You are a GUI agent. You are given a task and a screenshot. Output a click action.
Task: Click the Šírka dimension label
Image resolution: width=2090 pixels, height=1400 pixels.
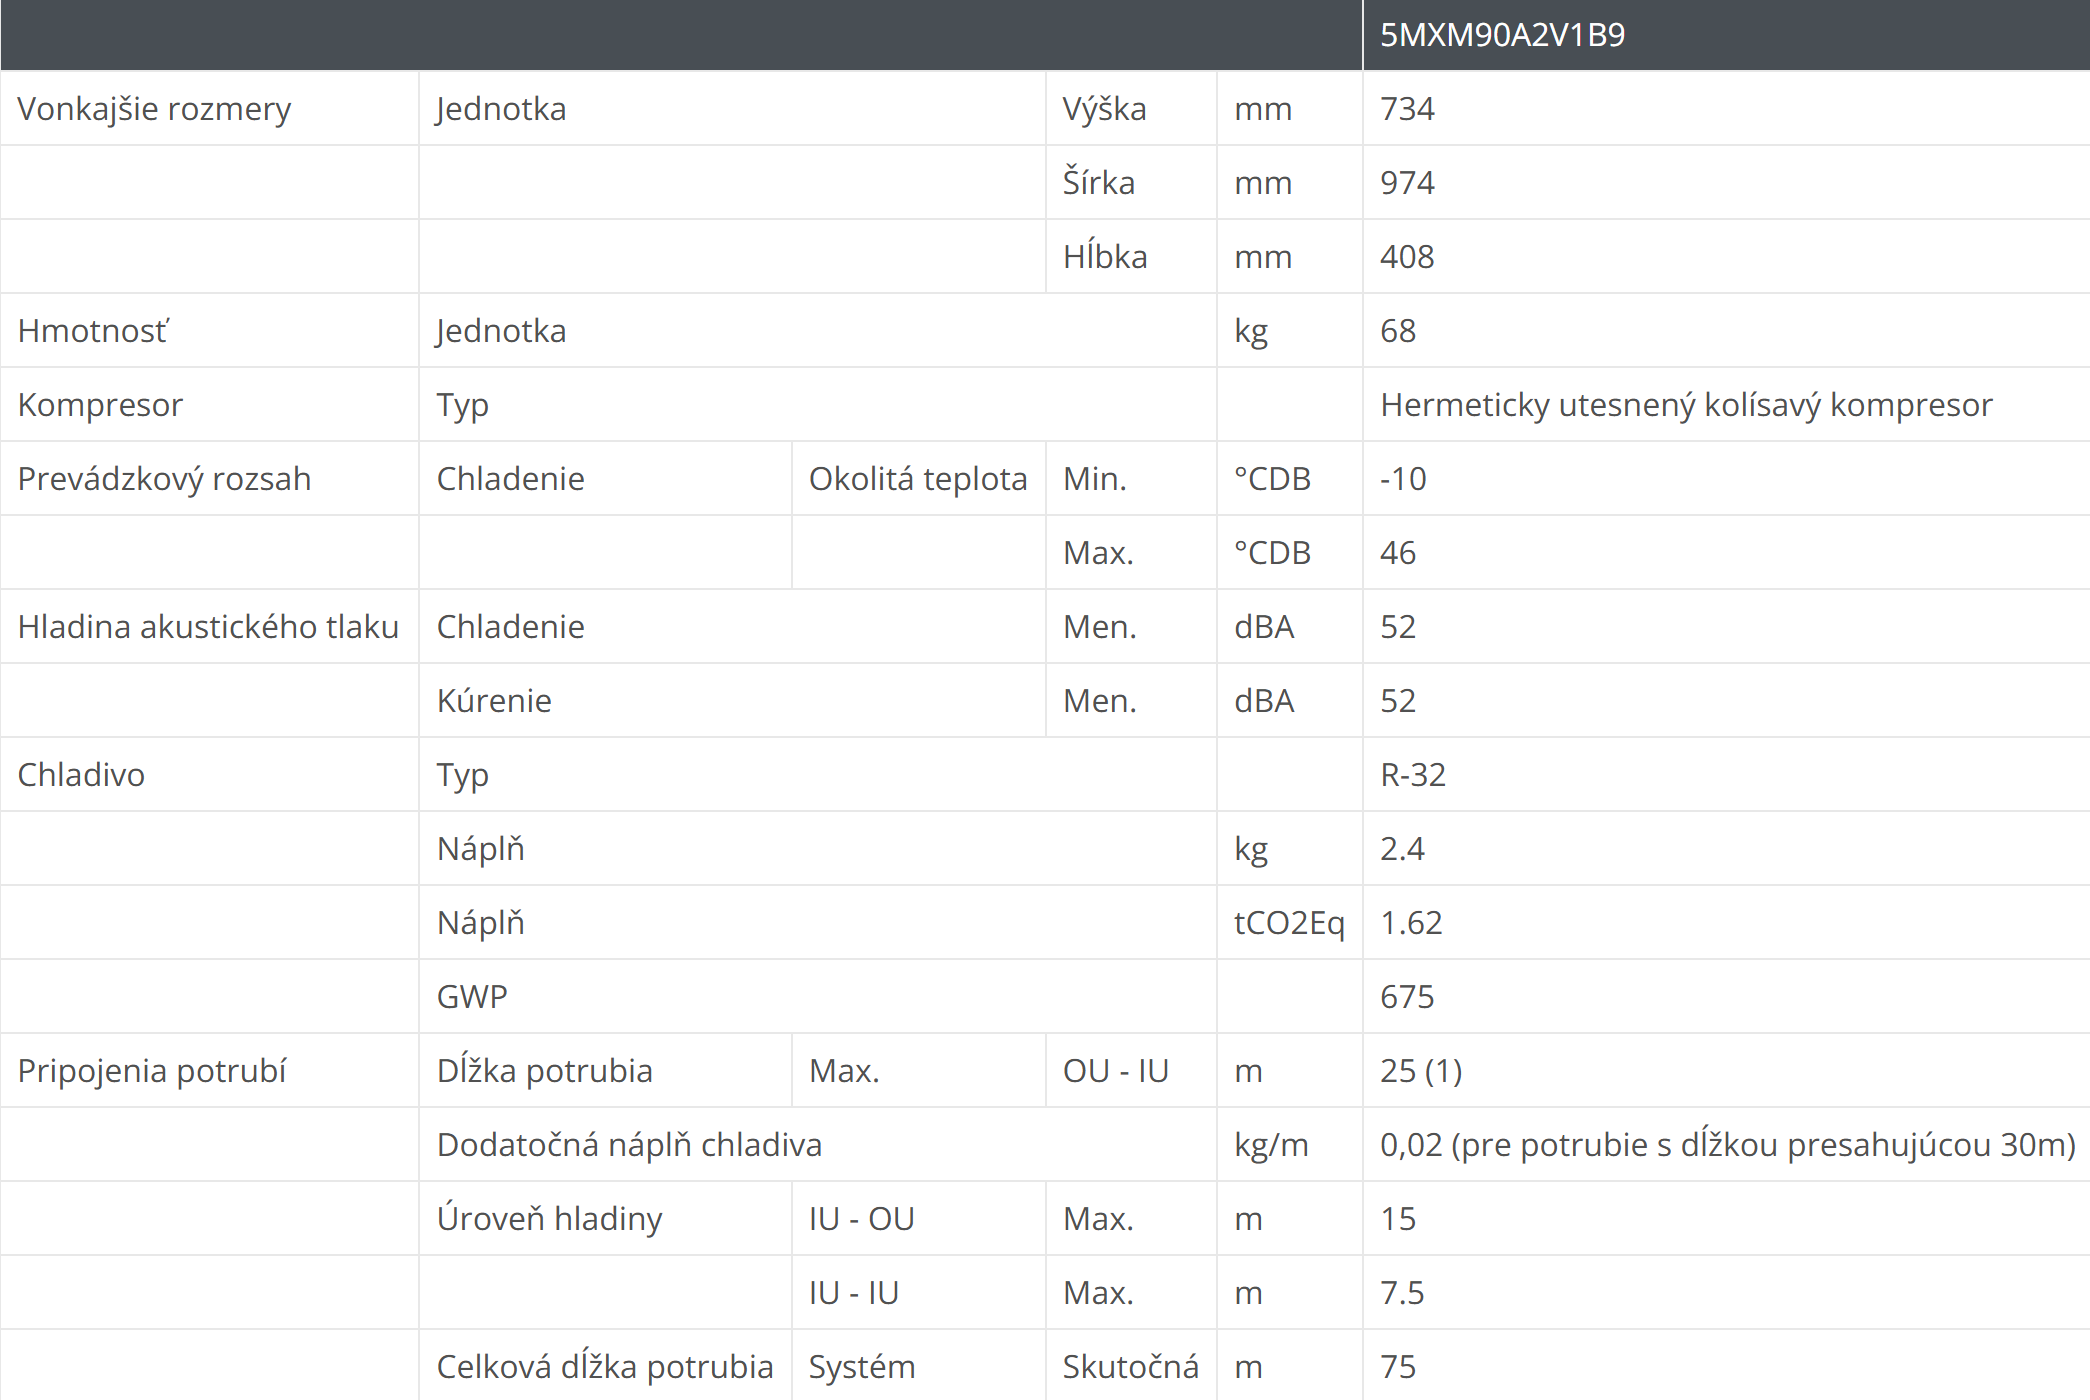coord(1098,183)
